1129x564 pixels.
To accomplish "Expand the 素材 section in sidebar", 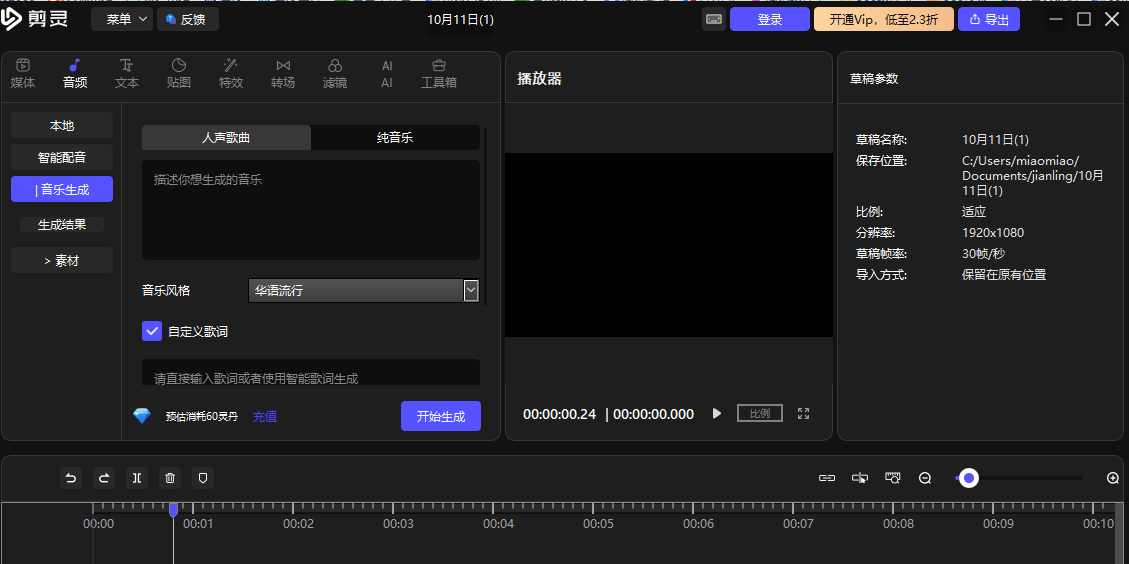I will tap(62, 260).
